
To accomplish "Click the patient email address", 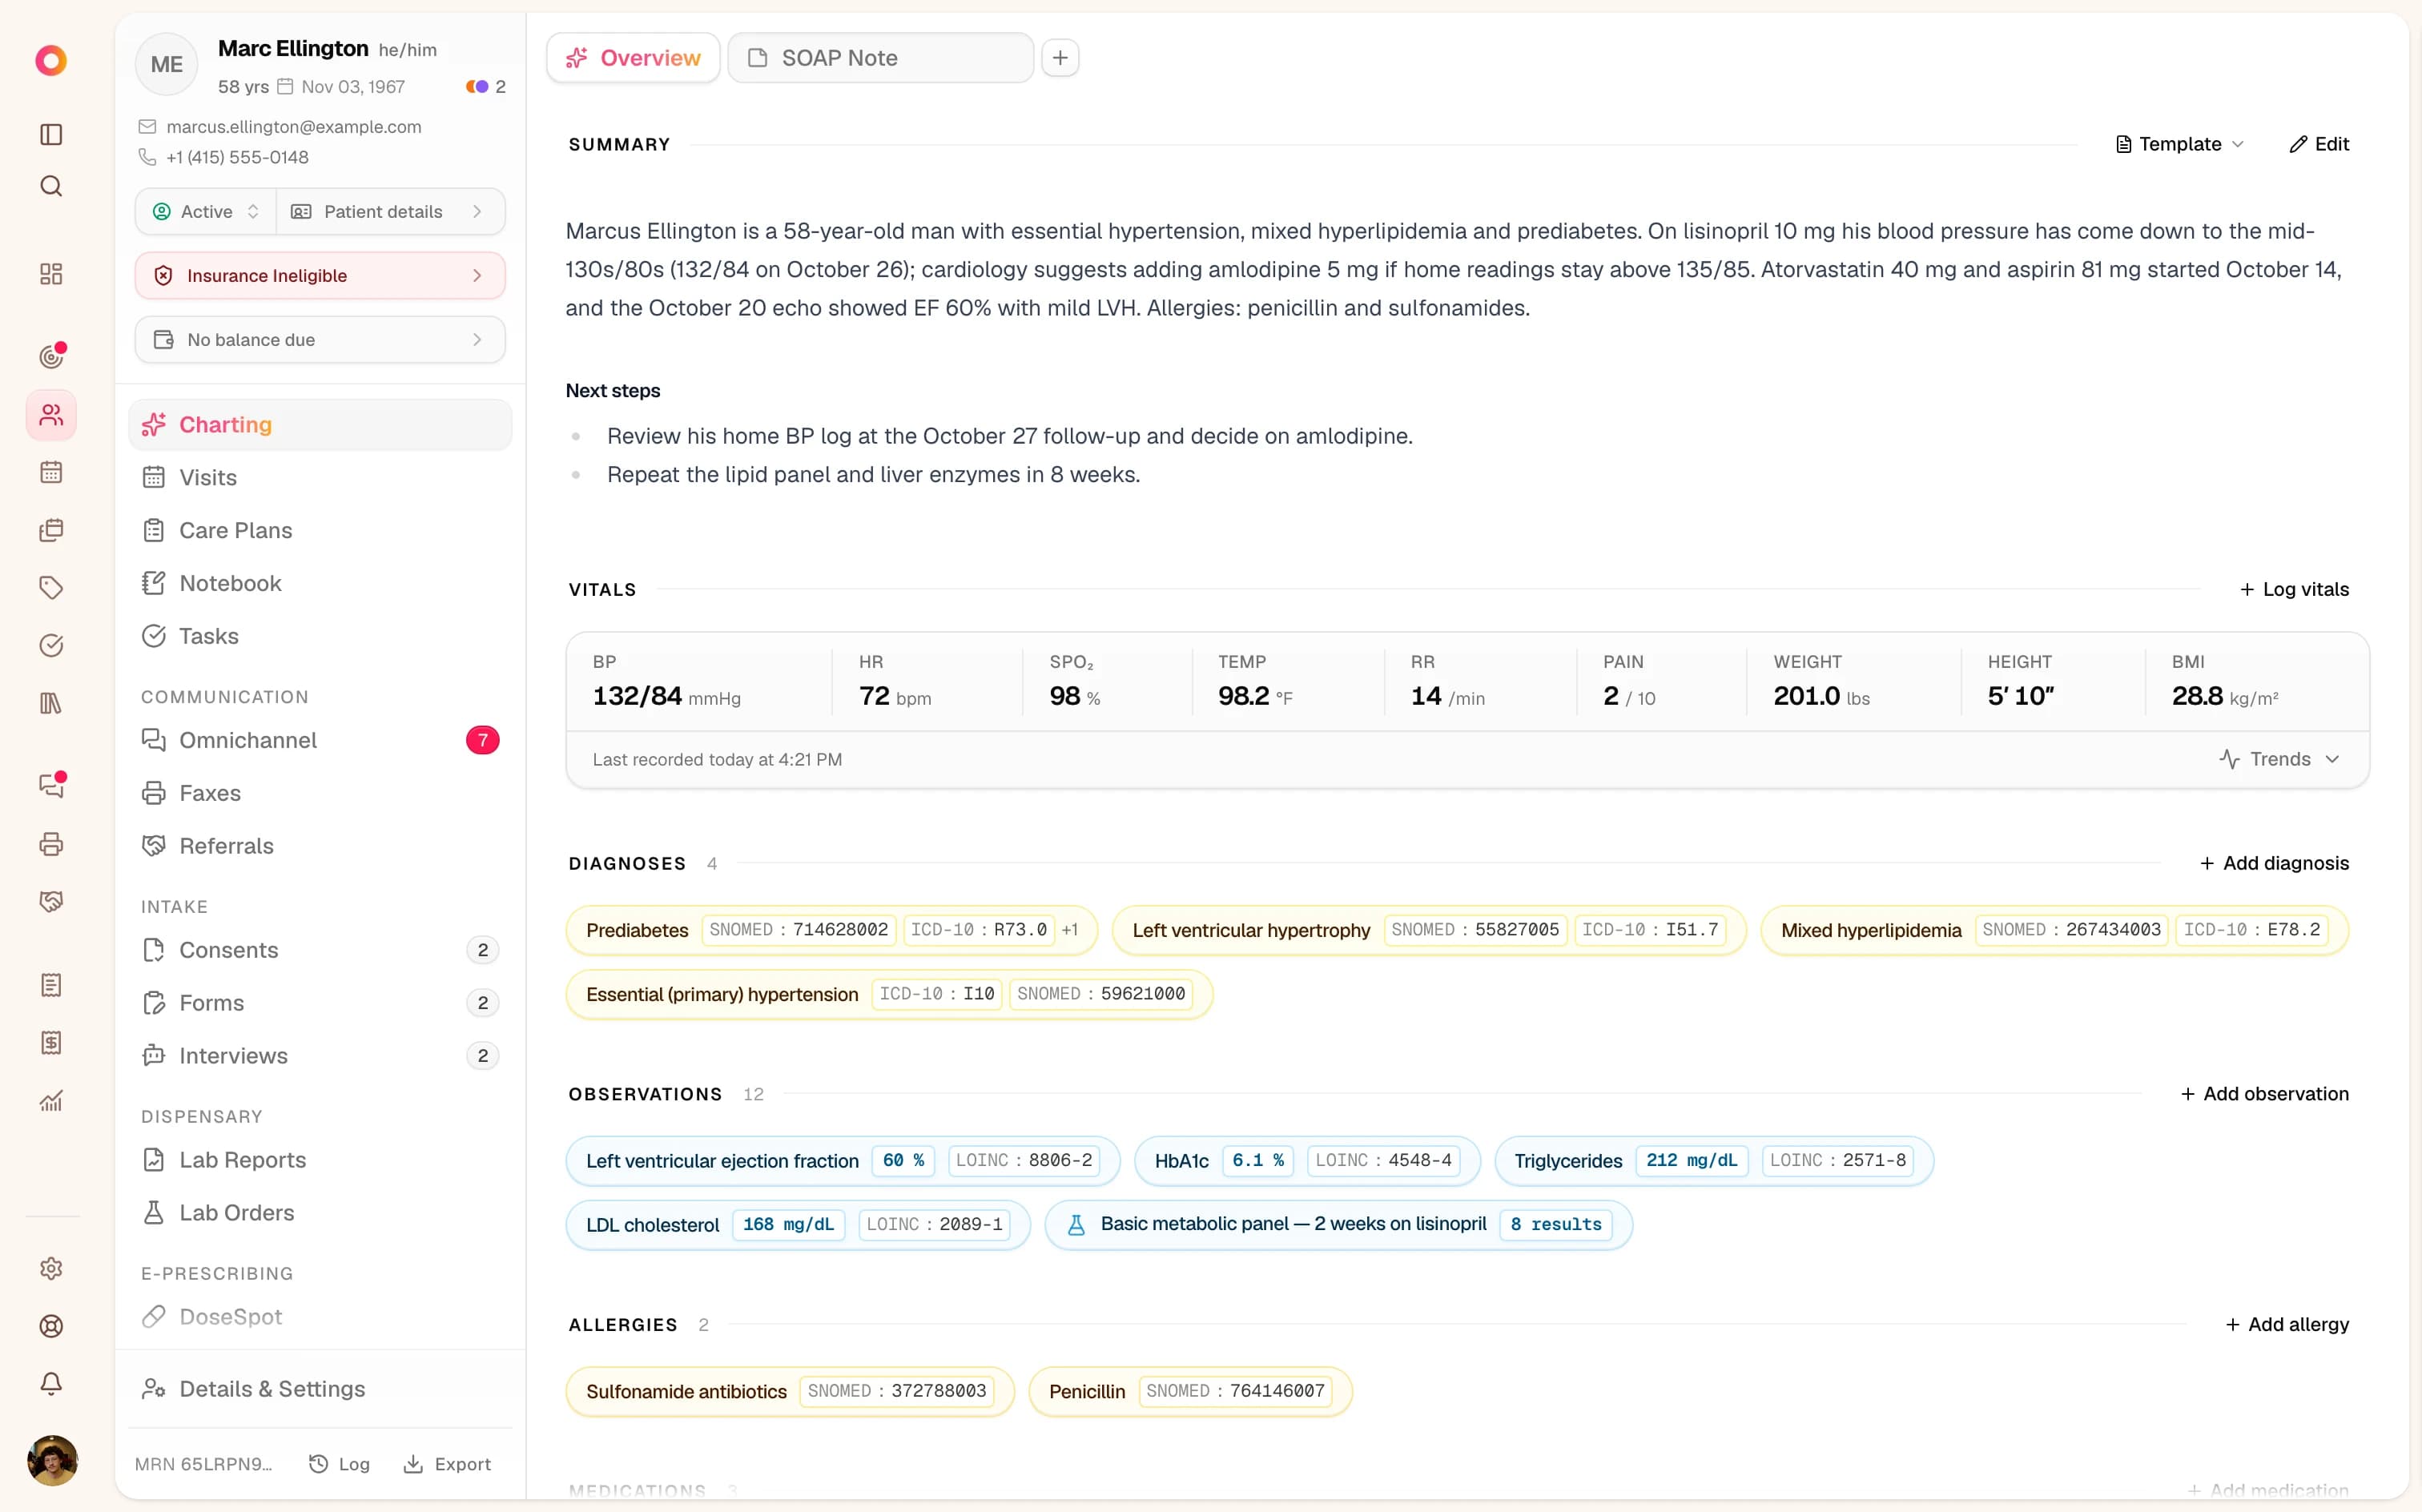I will coord(294,127).
